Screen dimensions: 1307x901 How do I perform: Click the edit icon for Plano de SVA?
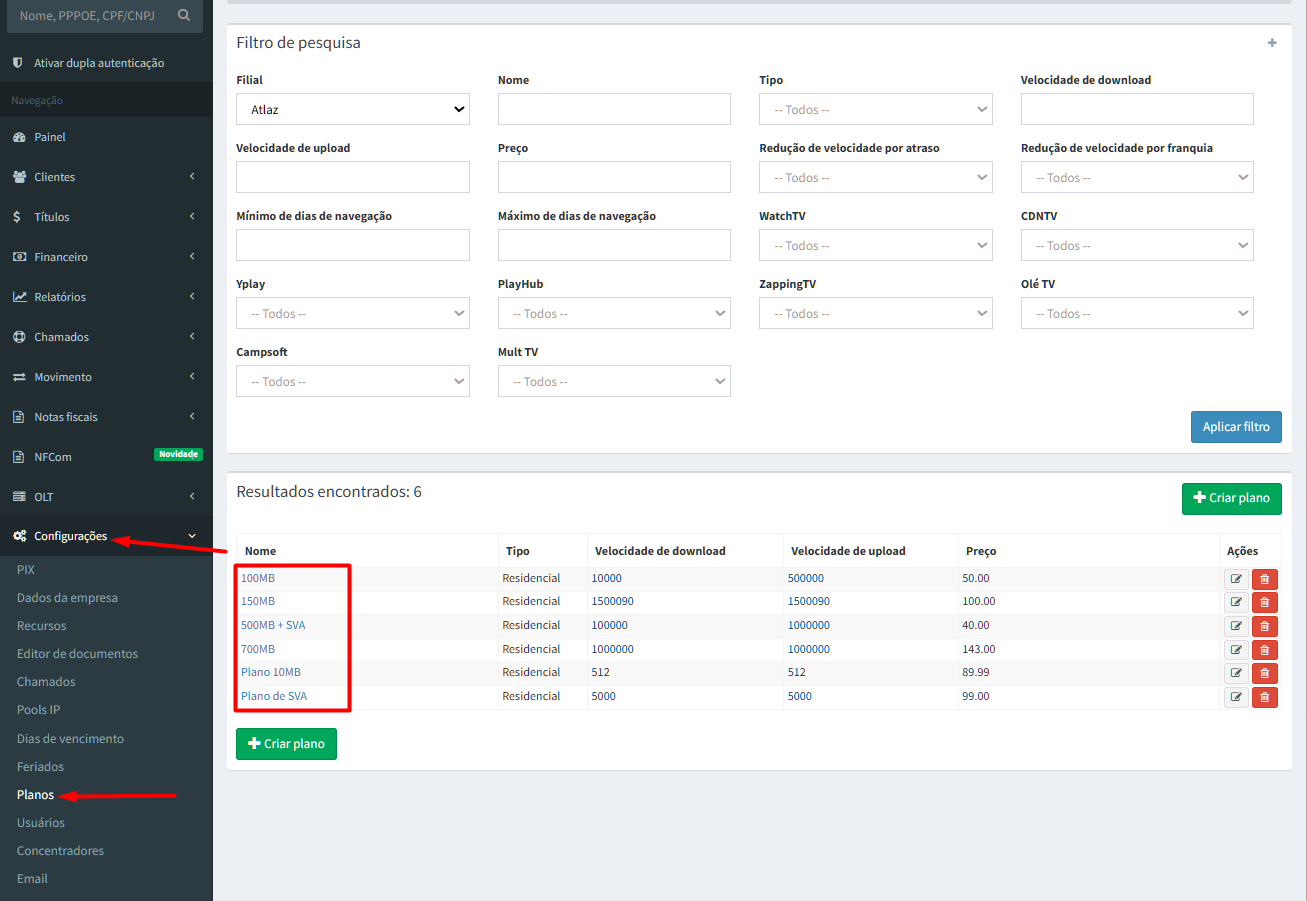point(1236,697)
